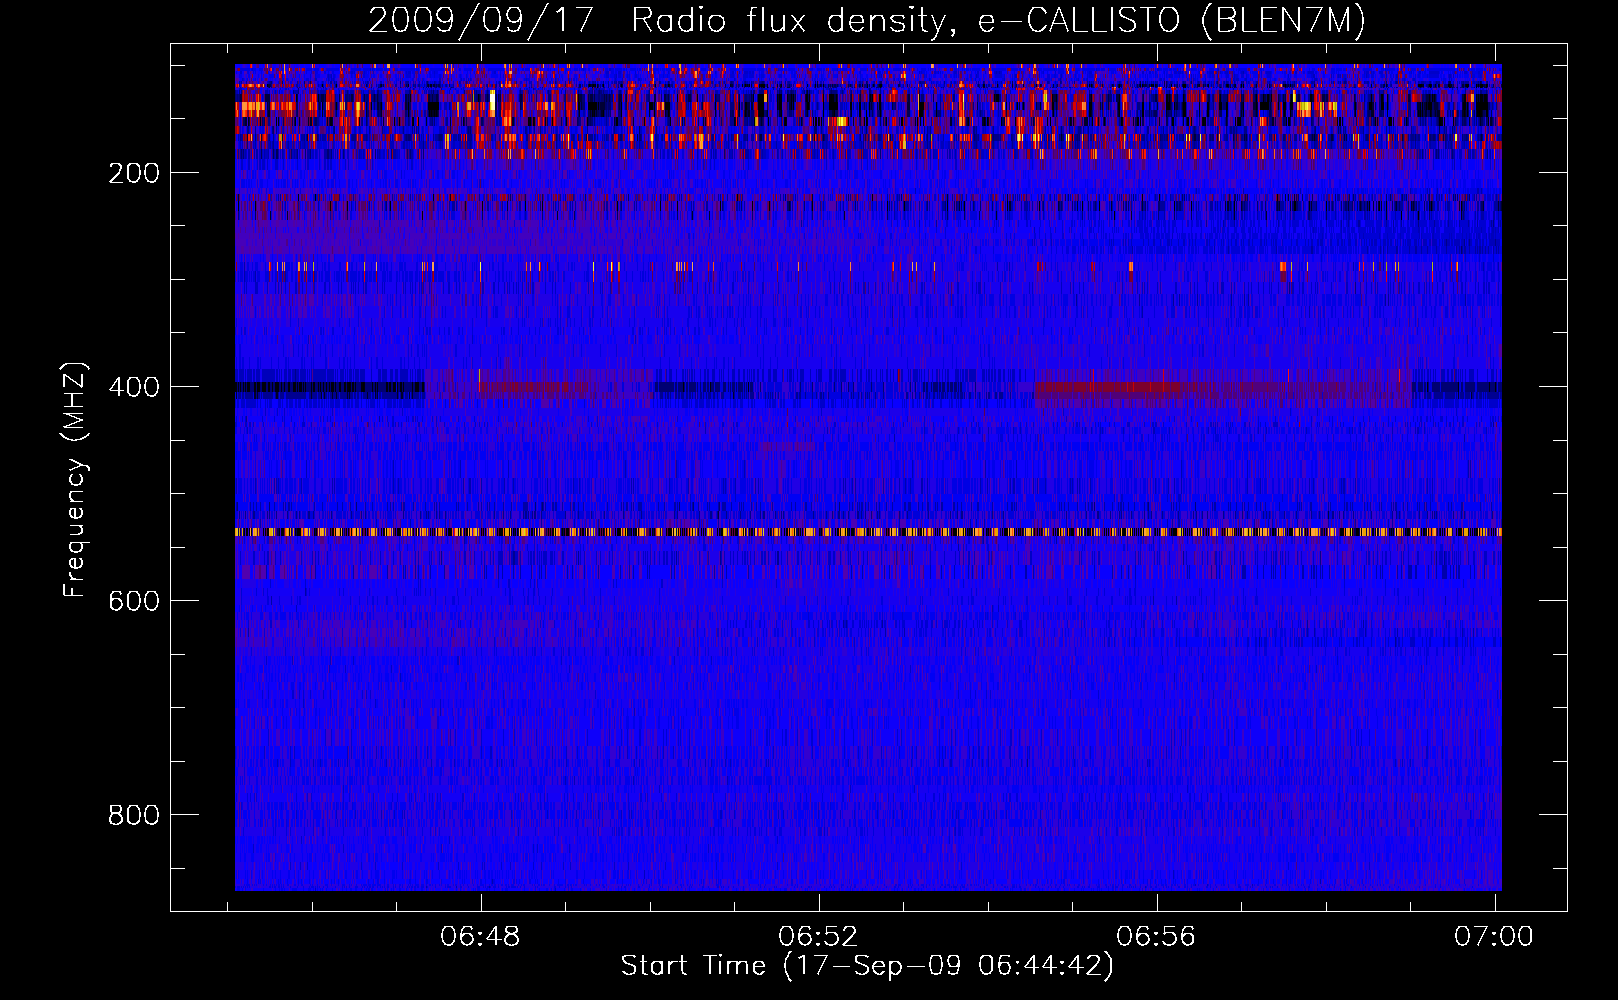The height and width of the screenshot is (1000, 1618).
Task: Click the 06:56 time tick label
Action: [x=1157, y=936]
